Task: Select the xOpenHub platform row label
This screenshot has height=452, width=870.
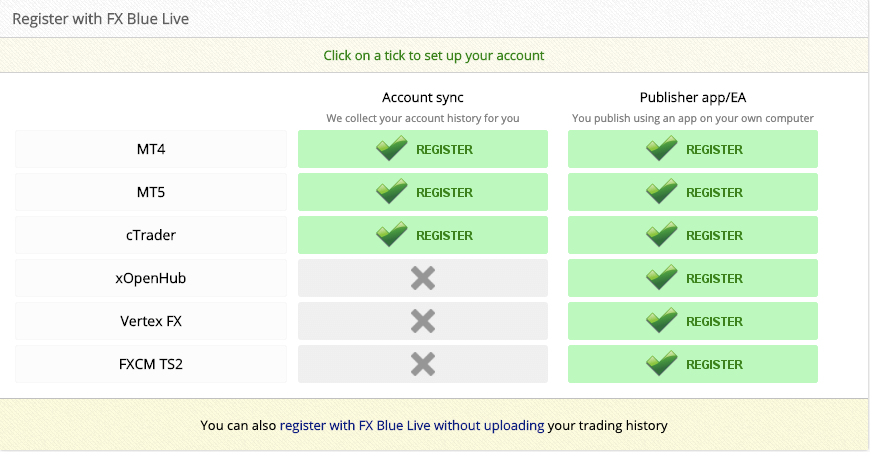Action: pyautogui.click(x=151, y=278)
